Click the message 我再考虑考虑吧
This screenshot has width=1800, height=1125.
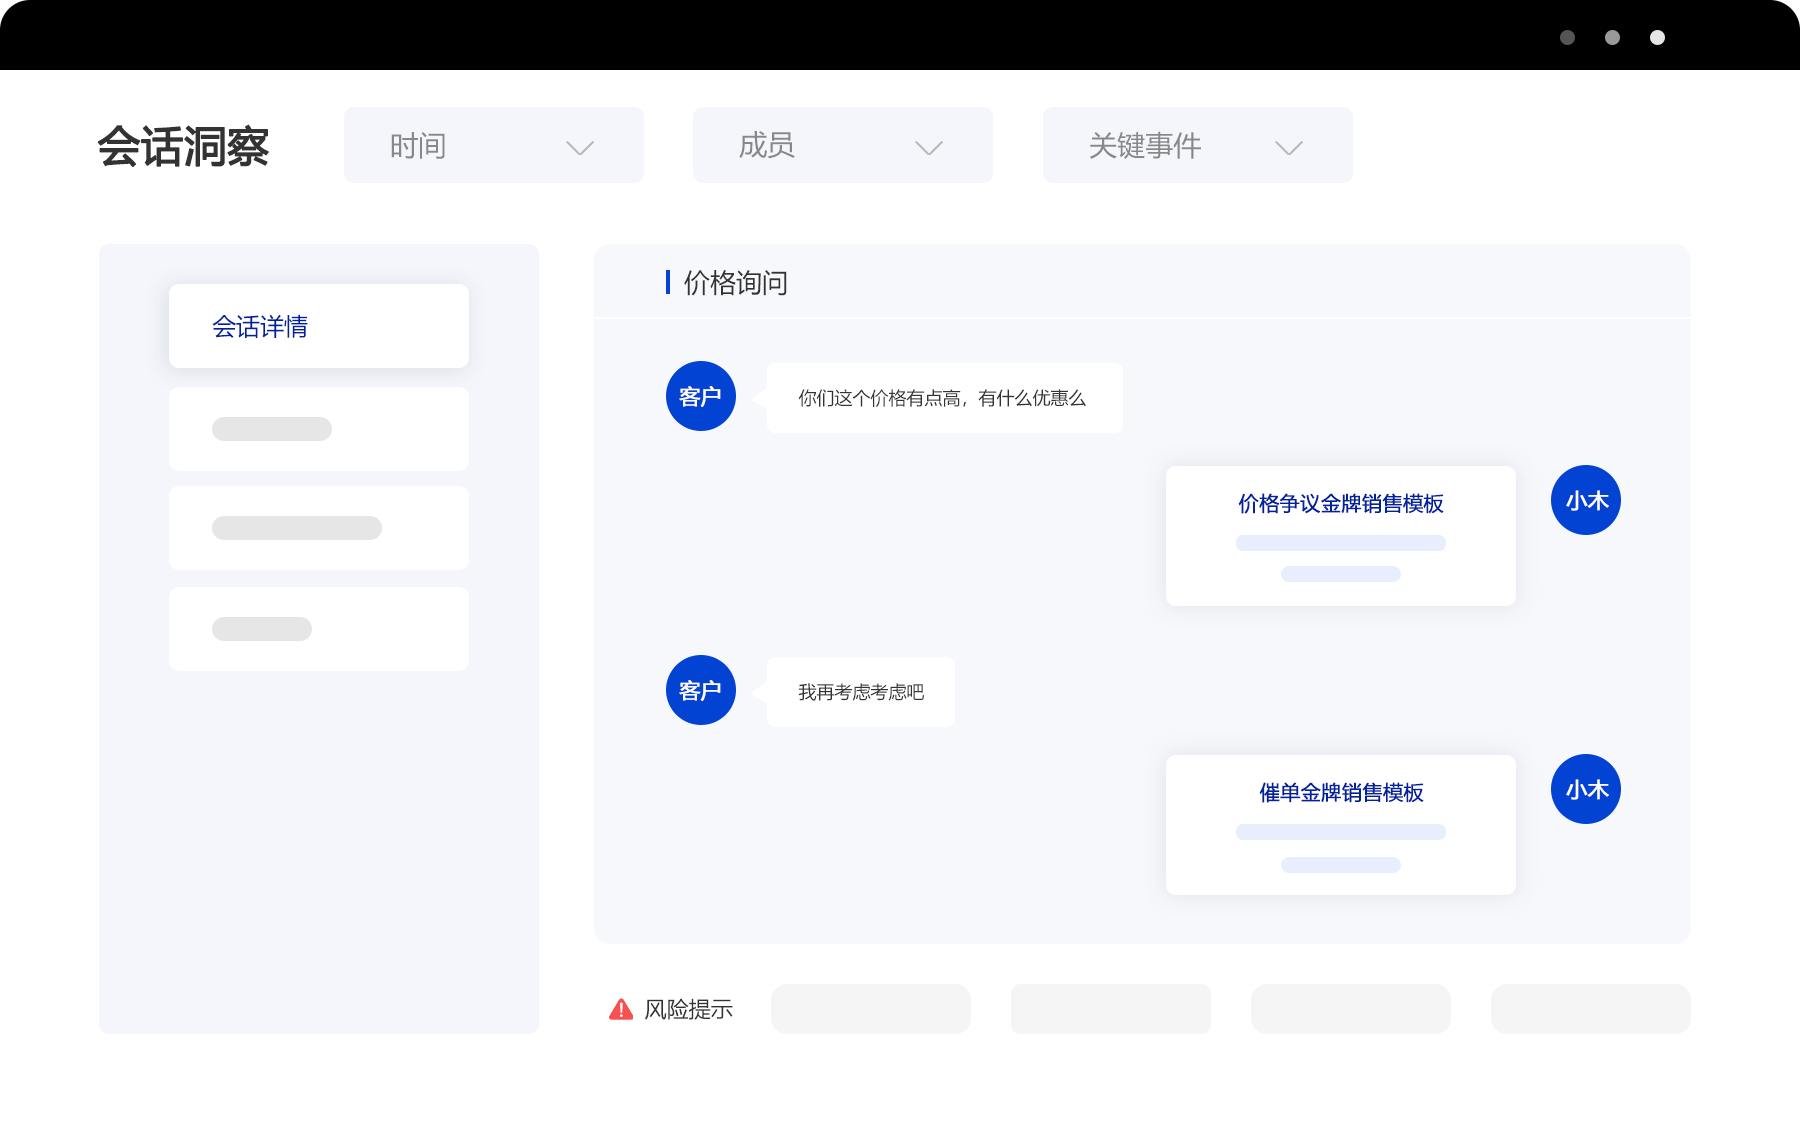coord(860,692)
